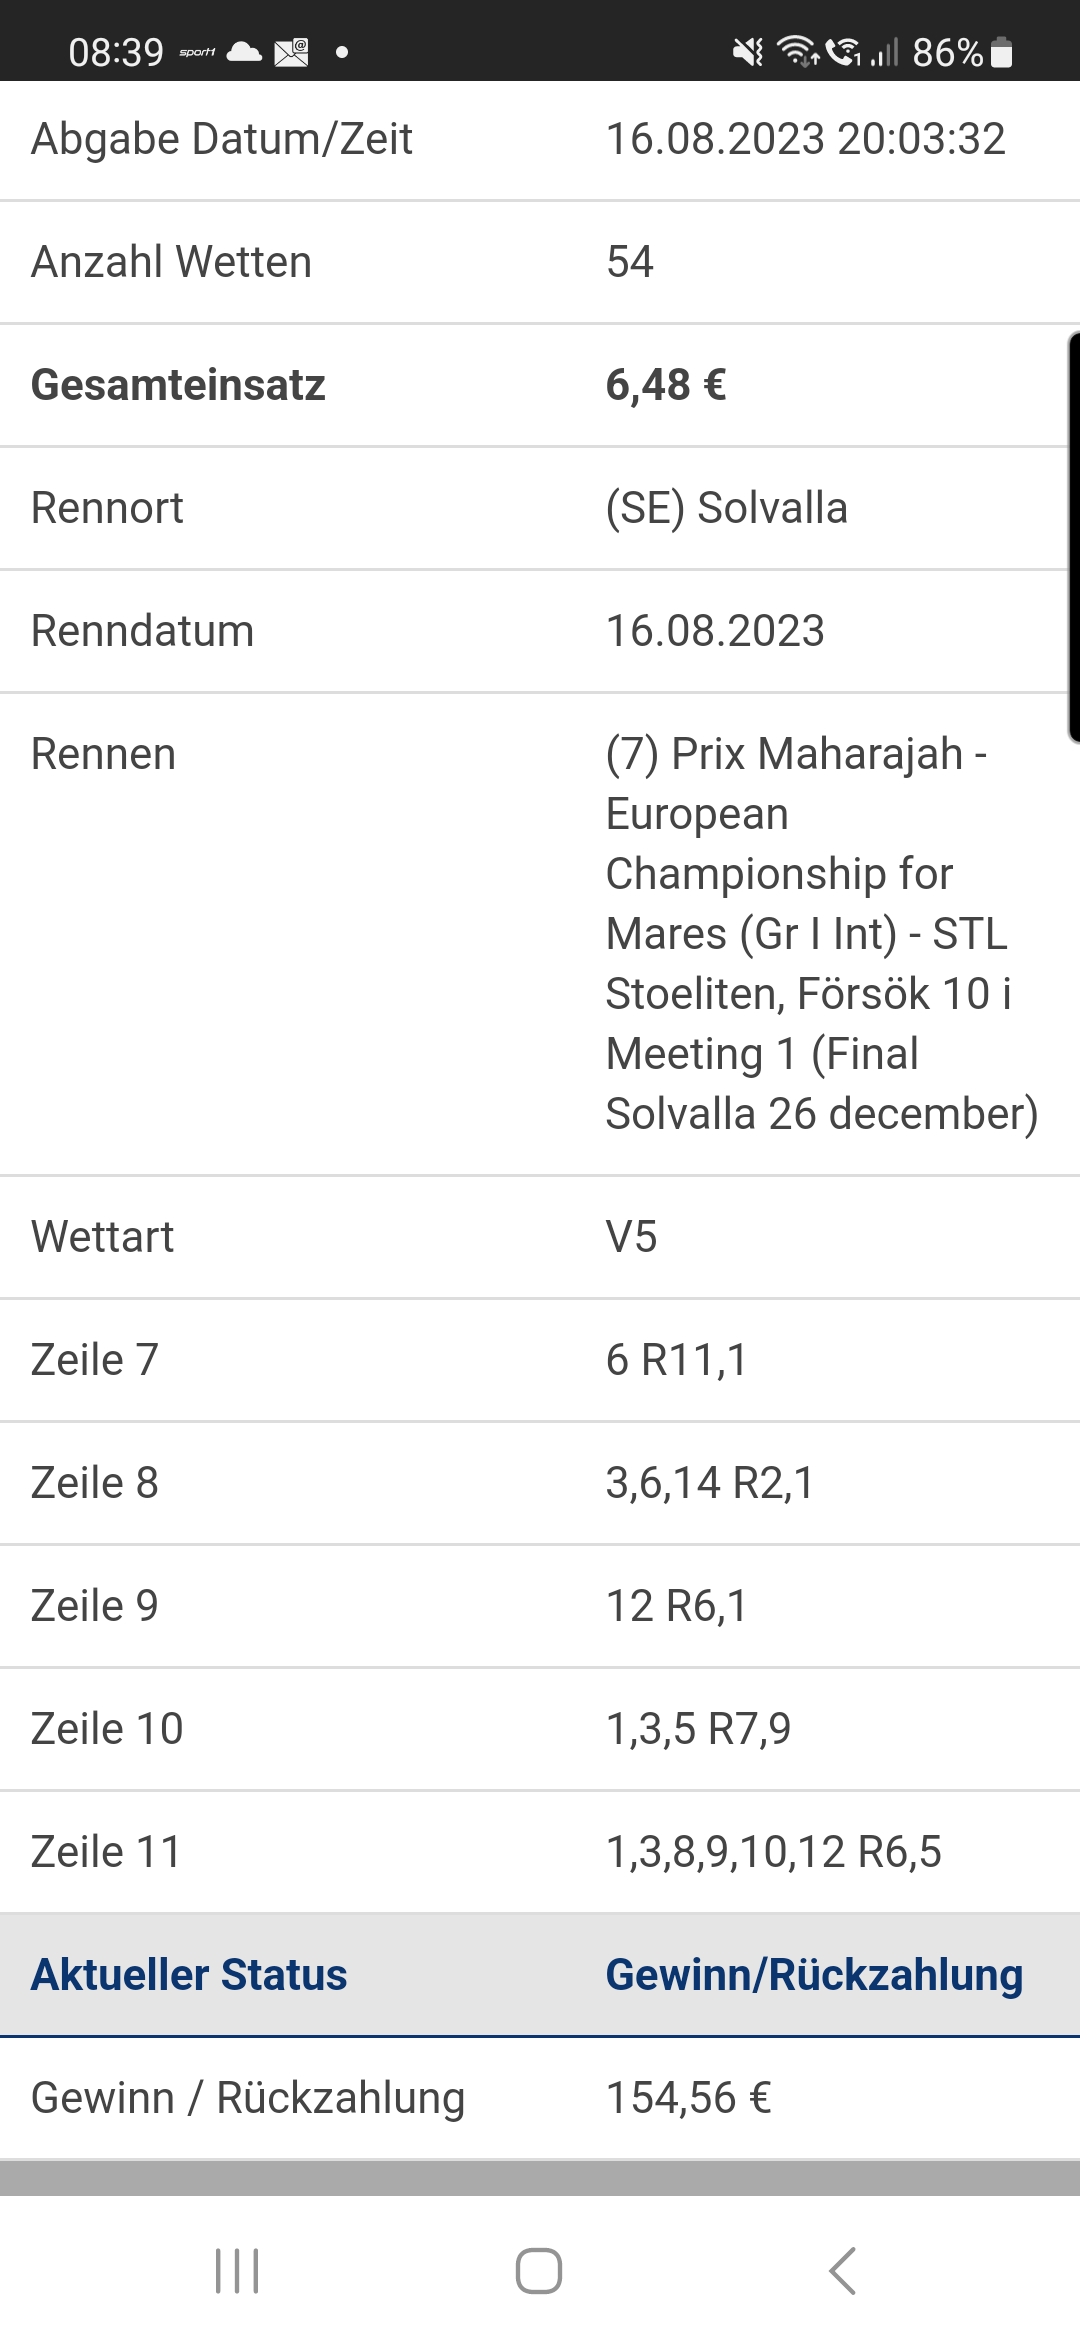Select the Aktueller Status header
This screenshot has width=1080, height=2340.
(189, 1975)
